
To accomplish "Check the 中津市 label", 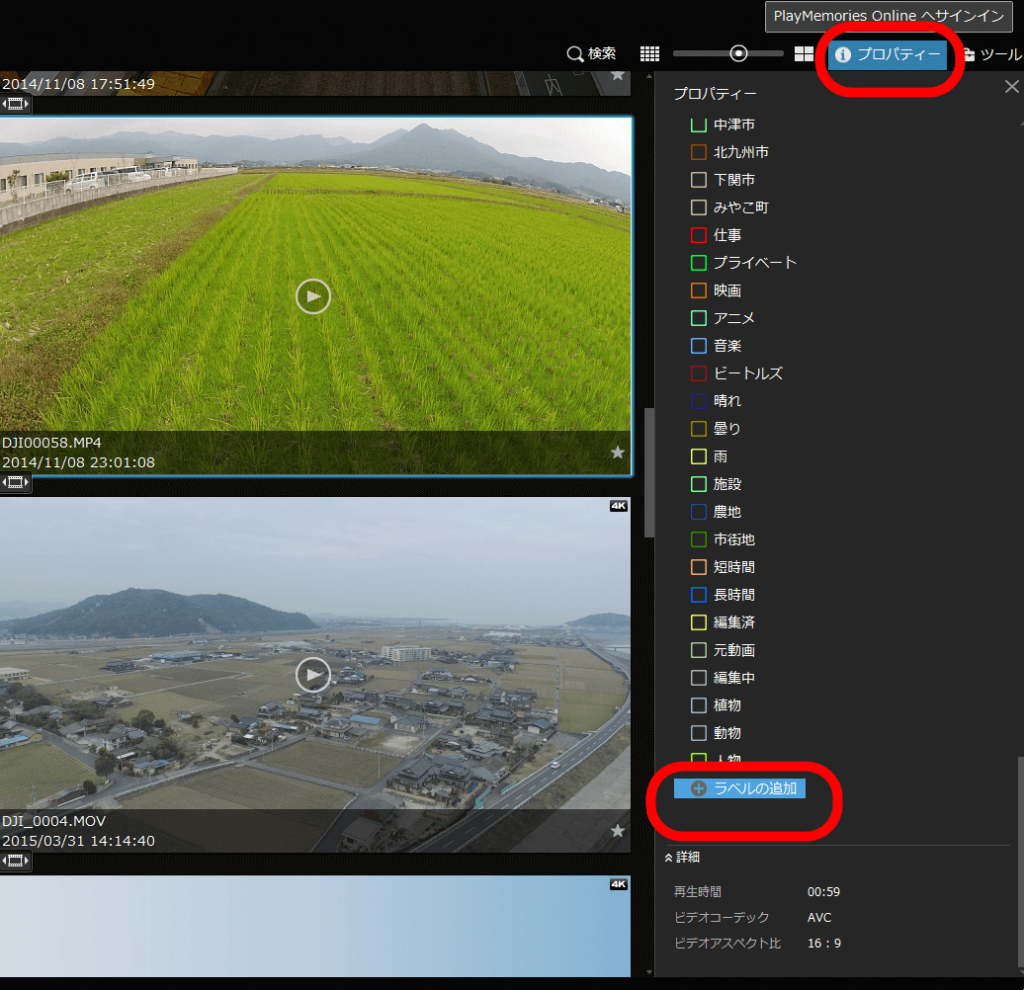I will [x=698, y=124].
